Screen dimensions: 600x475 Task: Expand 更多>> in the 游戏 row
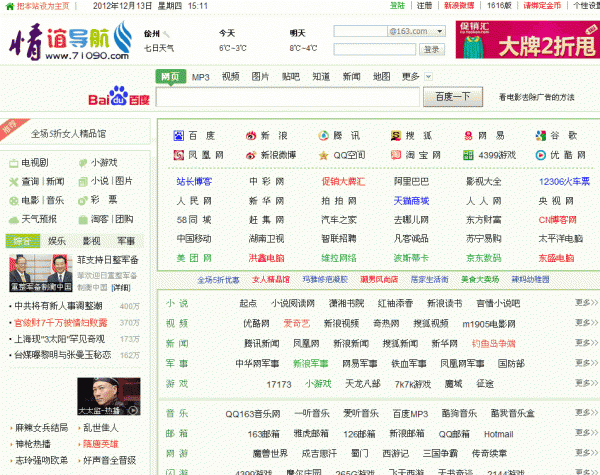587,383
